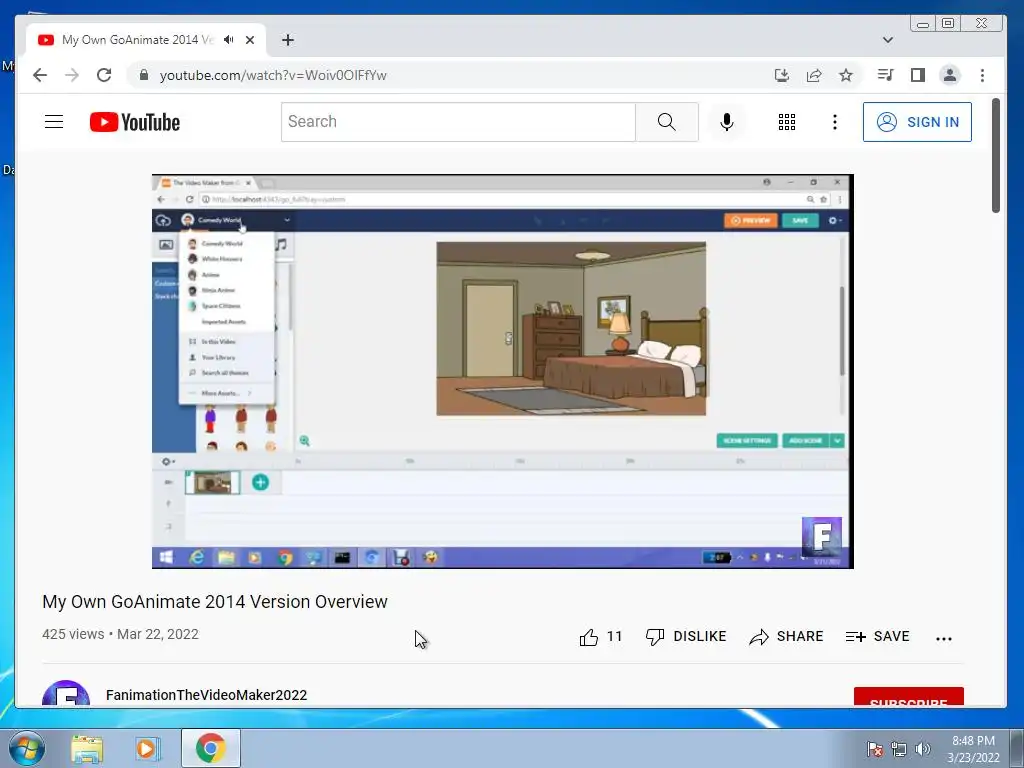Open the media controls icon

[885, 75]
